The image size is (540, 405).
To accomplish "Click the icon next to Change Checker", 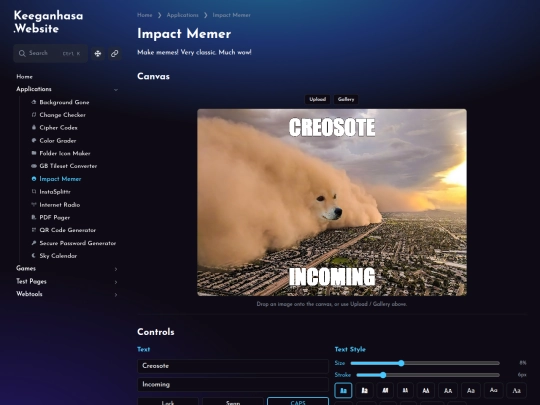I will 34,115.
